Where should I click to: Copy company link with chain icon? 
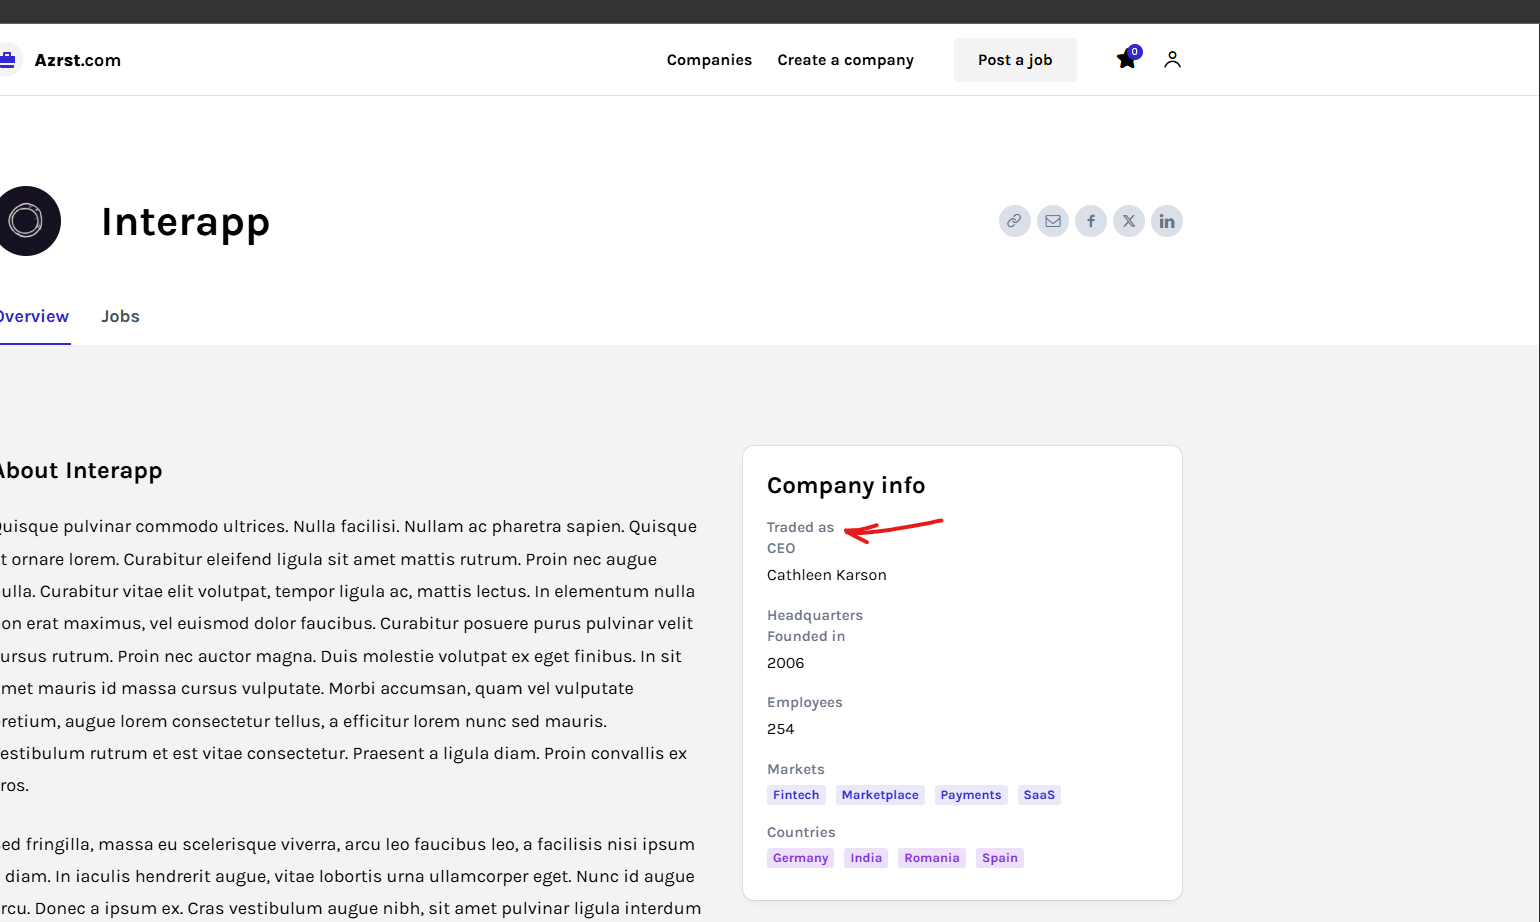point(1014,221)
